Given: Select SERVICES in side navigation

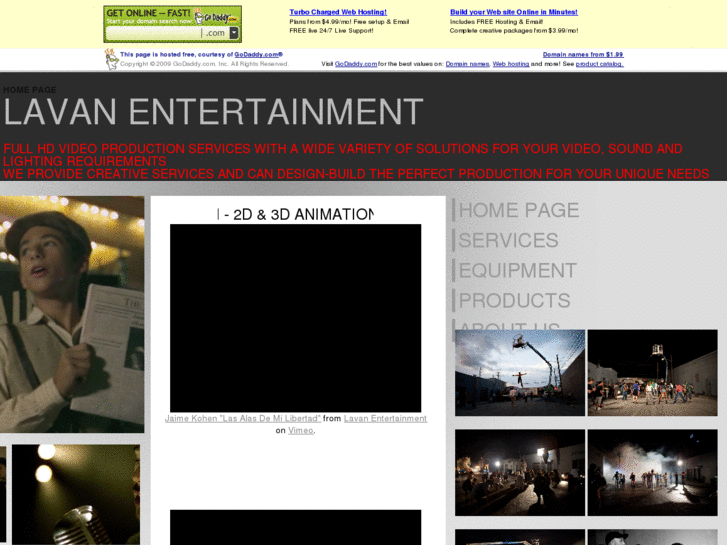Looking at the screenshot, I should tap(508, 240).
